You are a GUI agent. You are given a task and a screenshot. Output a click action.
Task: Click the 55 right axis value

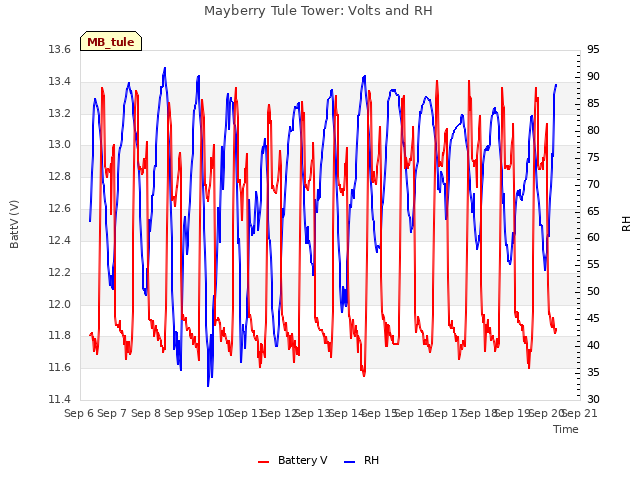[593, 264]
